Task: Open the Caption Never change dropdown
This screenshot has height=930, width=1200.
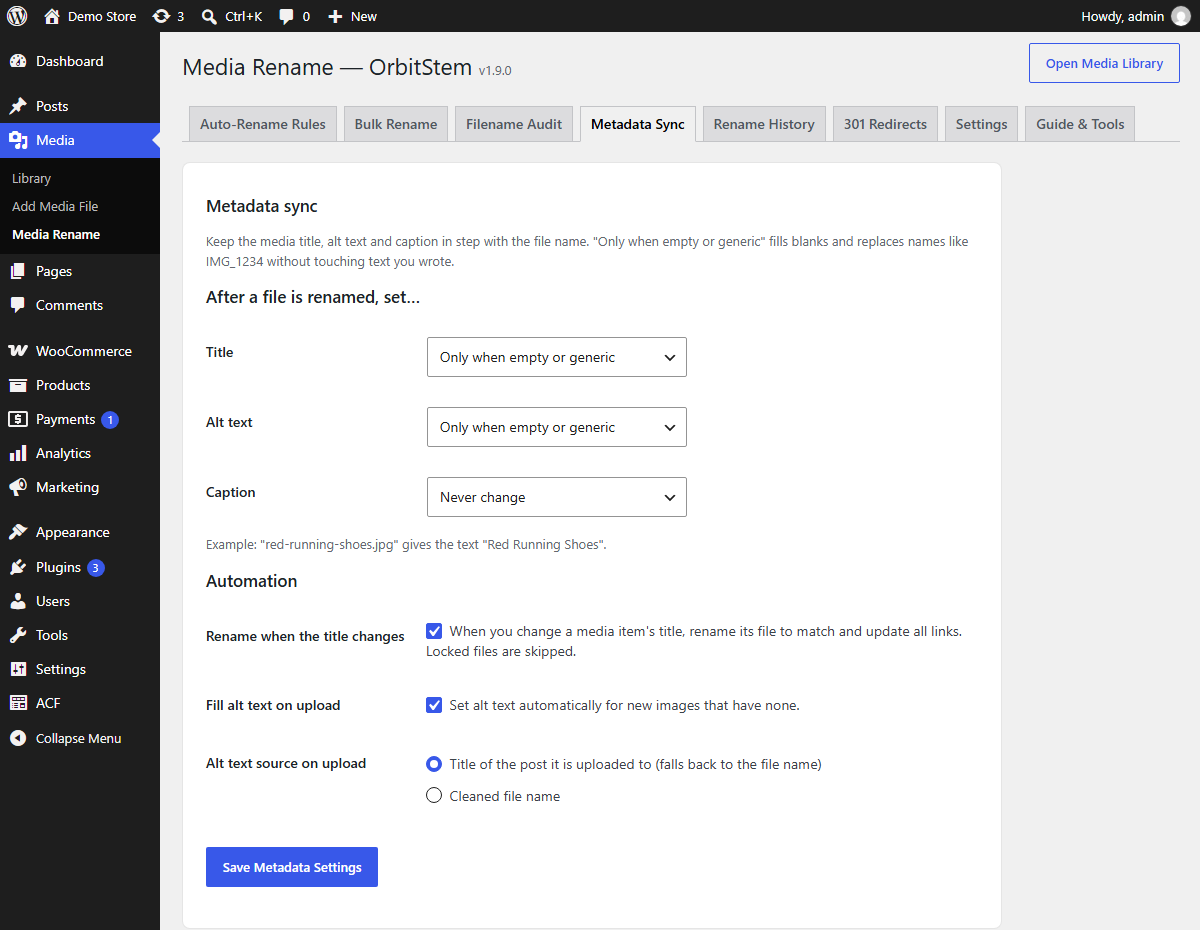Action: tap(557, 497)
